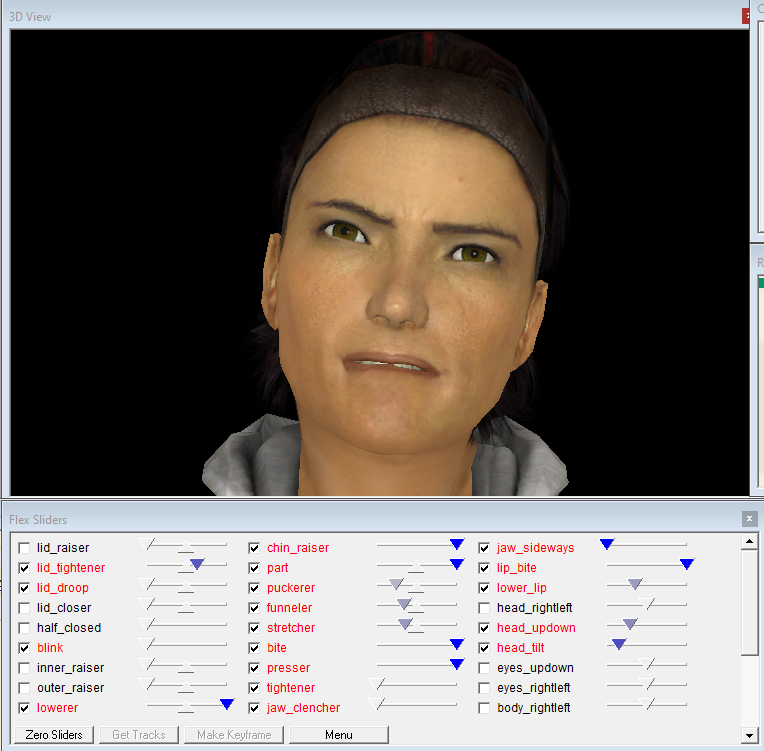Image resolution: width=764 pixels, height=751 pixels.
Task: Turn on the body_rightleft checkbox
Action: coord(484,708)
